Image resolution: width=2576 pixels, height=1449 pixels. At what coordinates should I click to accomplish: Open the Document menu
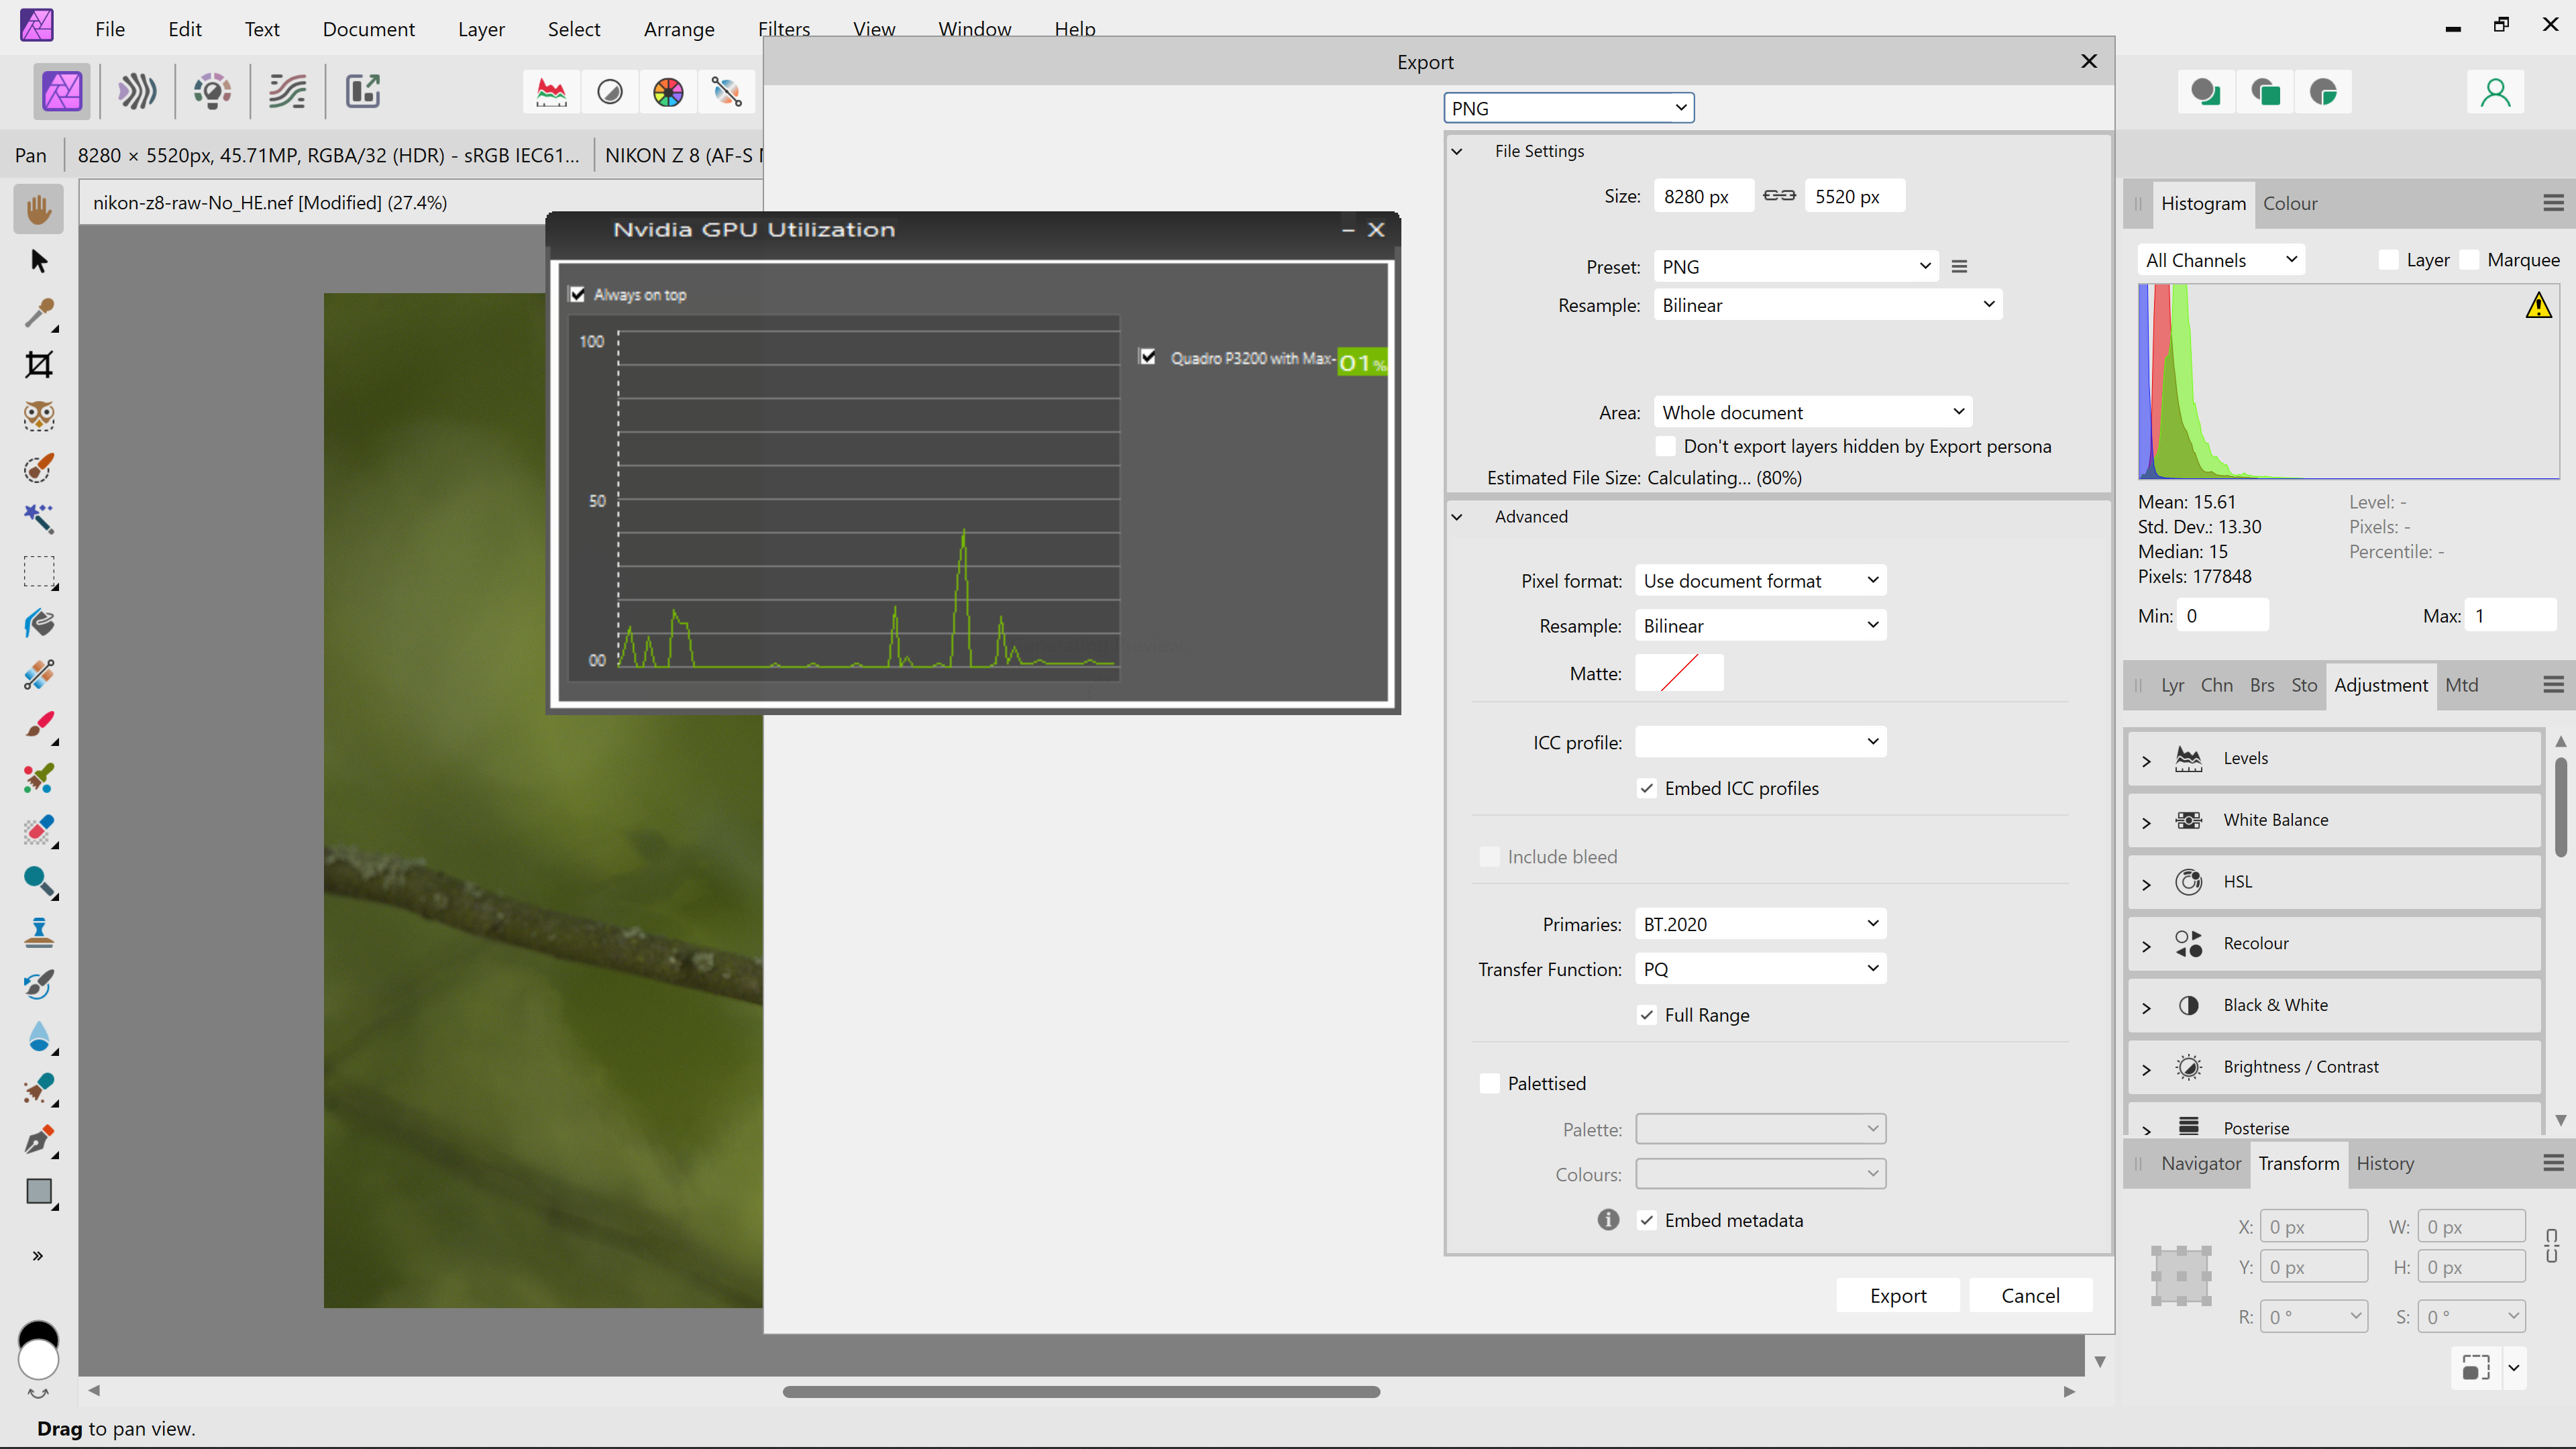tap(368, 29)
